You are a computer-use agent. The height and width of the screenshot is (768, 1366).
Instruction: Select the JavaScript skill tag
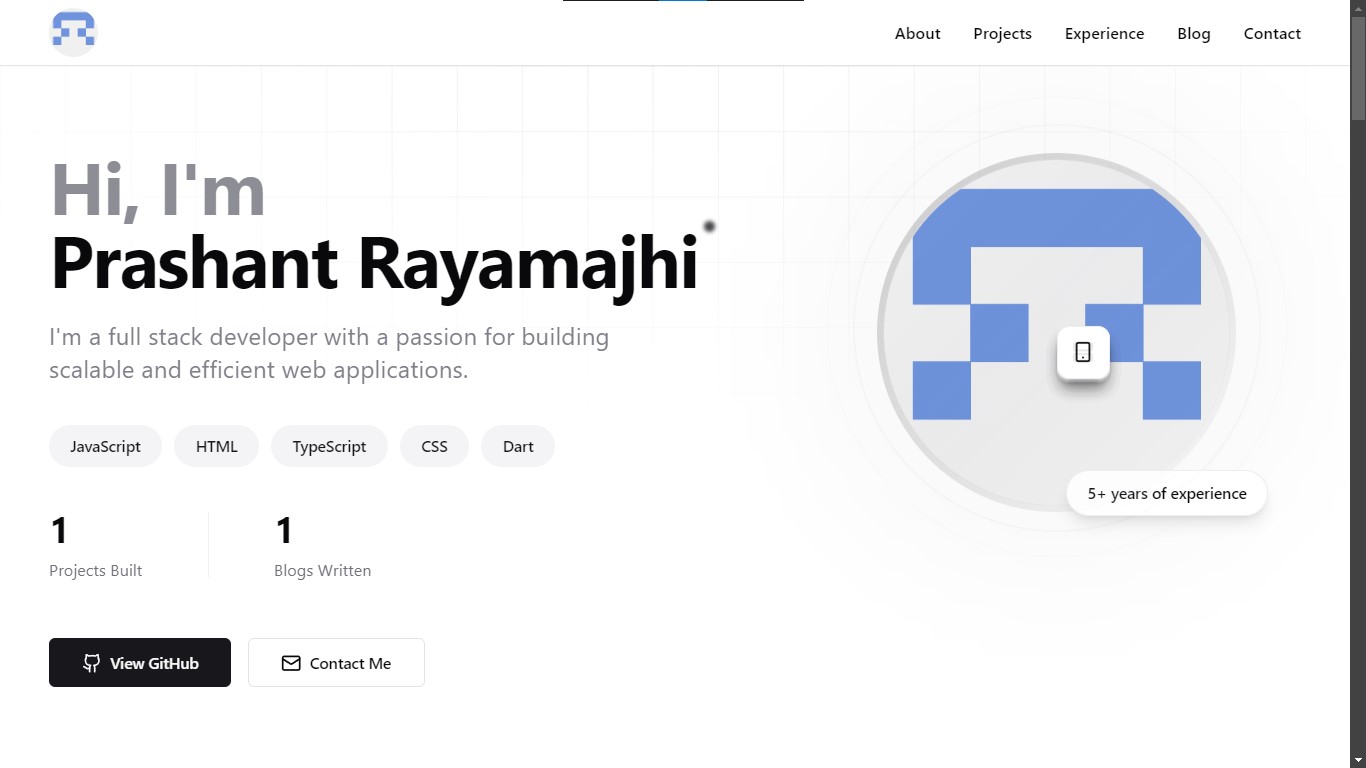[x=105, y=446]
